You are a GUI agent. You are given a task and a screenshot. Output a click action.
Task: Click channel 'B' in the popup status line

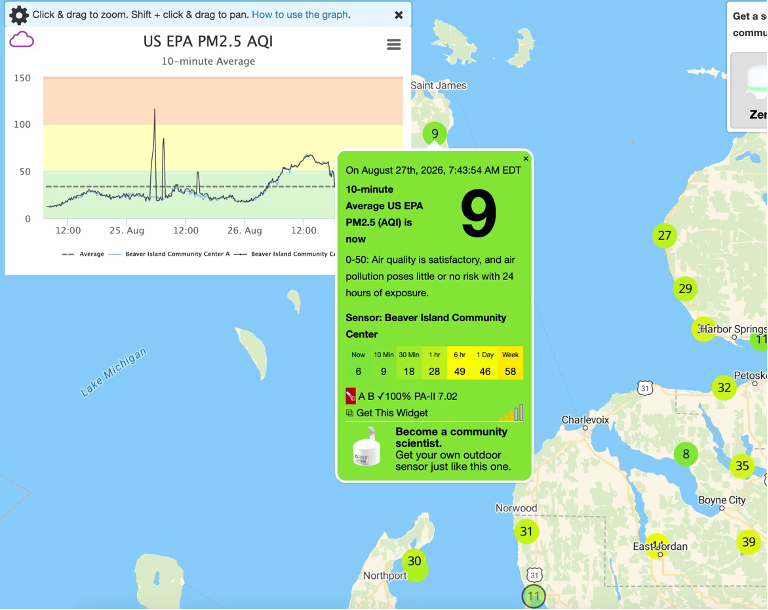pyautogui.click(x=371, y=396)
